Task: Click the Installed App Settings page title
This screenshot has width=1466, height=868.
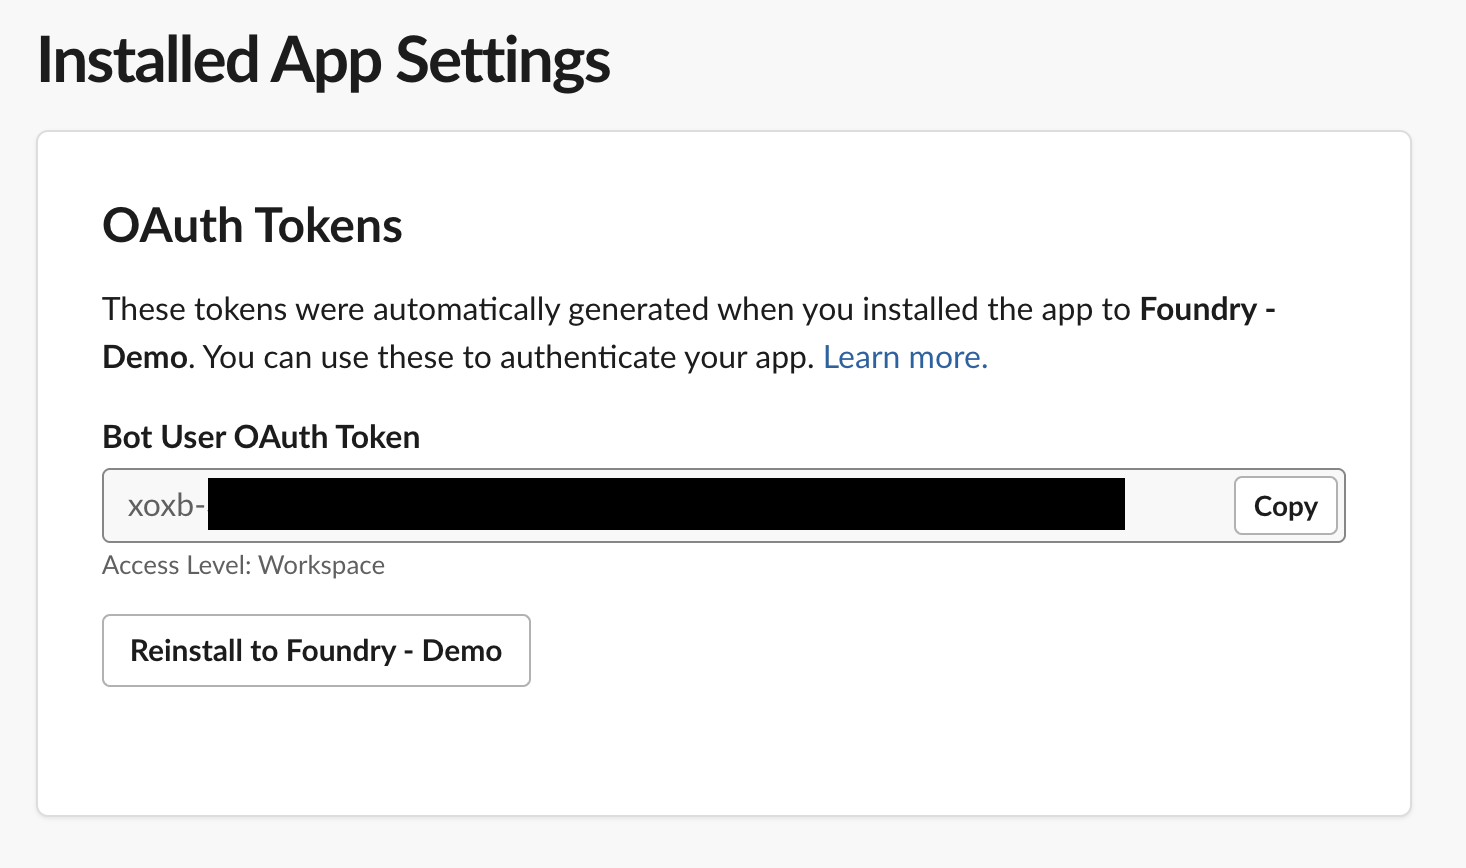Action: (x=322, y=60)
